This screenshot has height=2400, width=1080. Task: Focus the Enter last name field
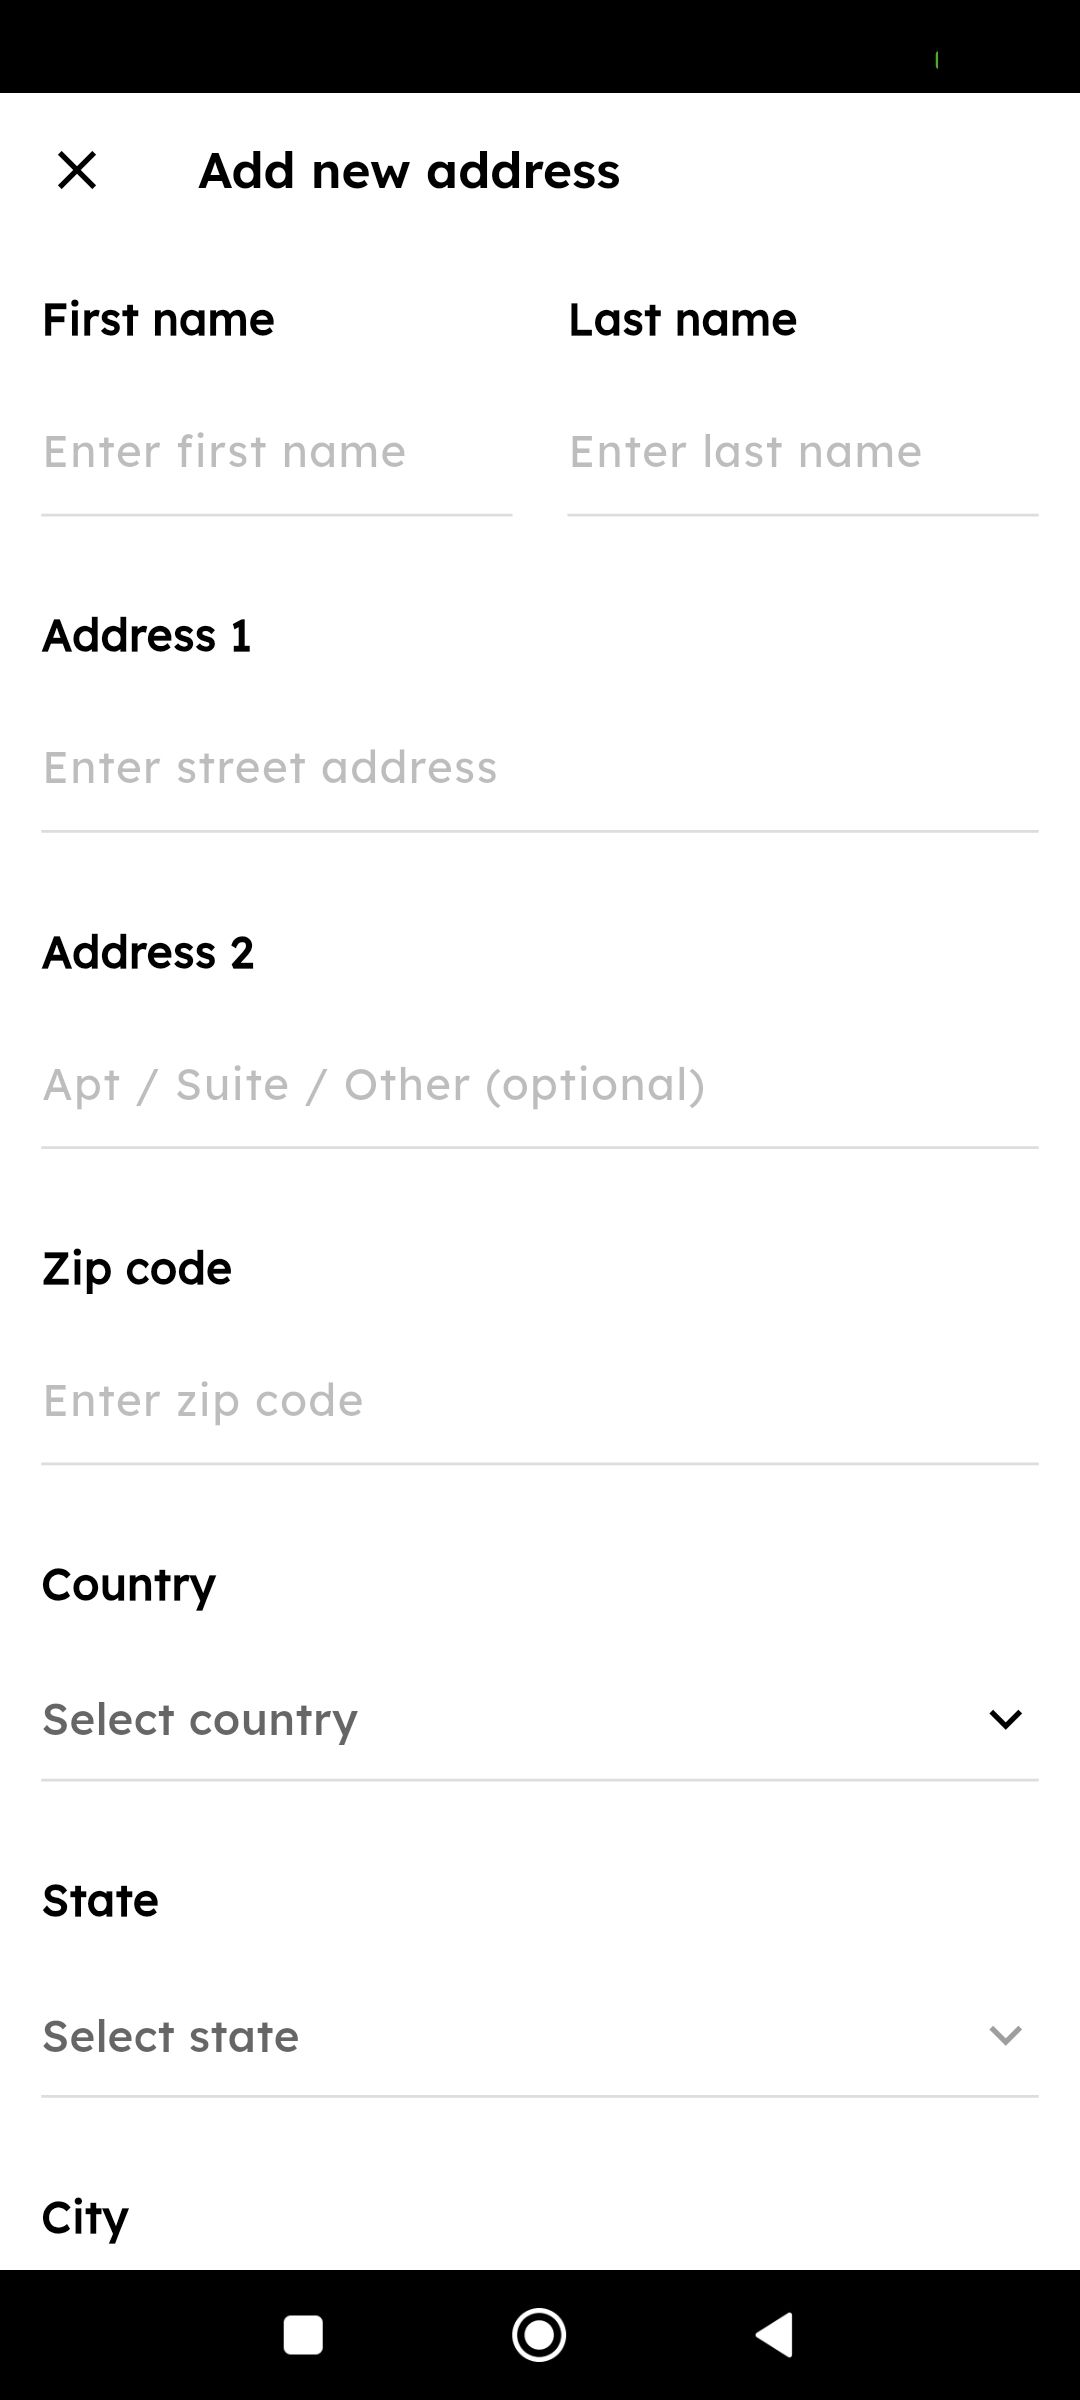[x=802, y=452]
